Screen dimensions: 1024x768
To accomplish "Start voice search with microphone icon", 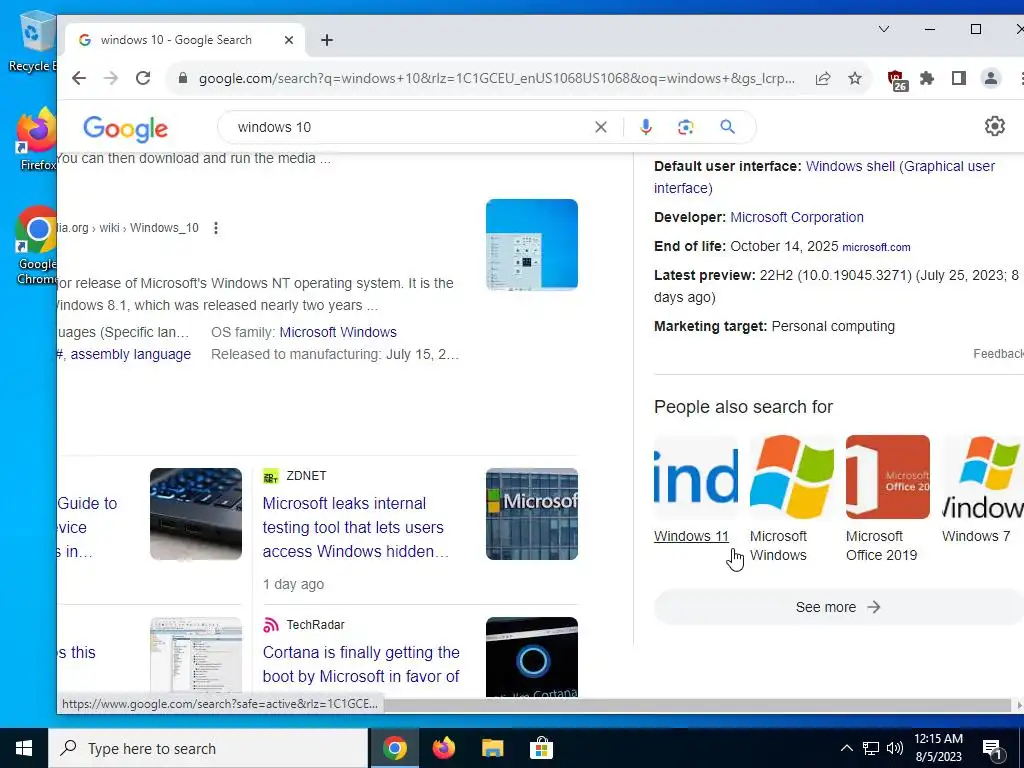I will (x=645, y=127).
